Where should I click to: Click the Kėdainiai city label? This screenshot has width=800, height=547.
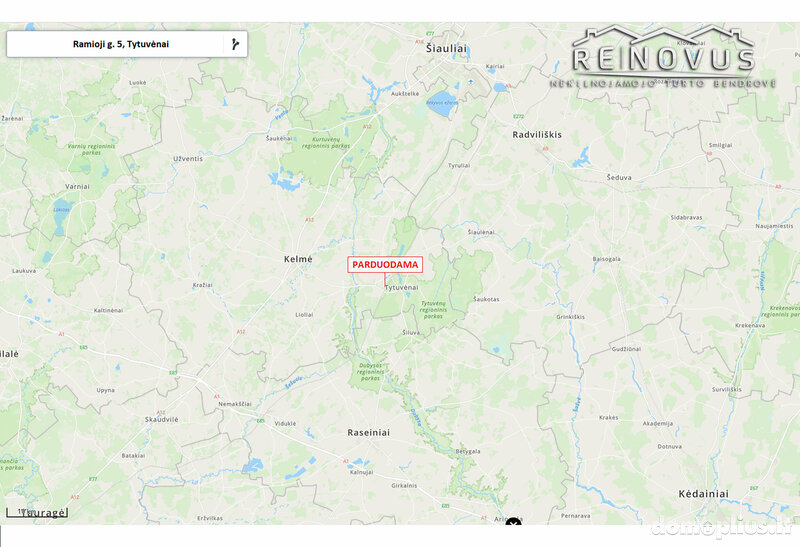704,494
